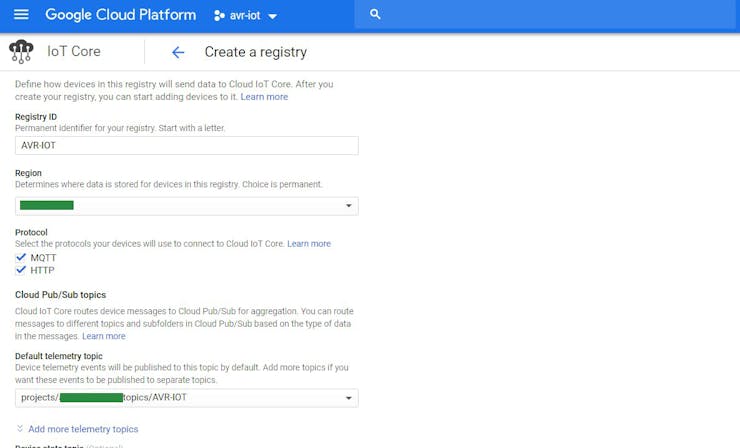Viewport: 740px width, 448px height.
Task: Open the avr-iot project selector dropdown
Action: pyautogui.click(x=245, y=16)
